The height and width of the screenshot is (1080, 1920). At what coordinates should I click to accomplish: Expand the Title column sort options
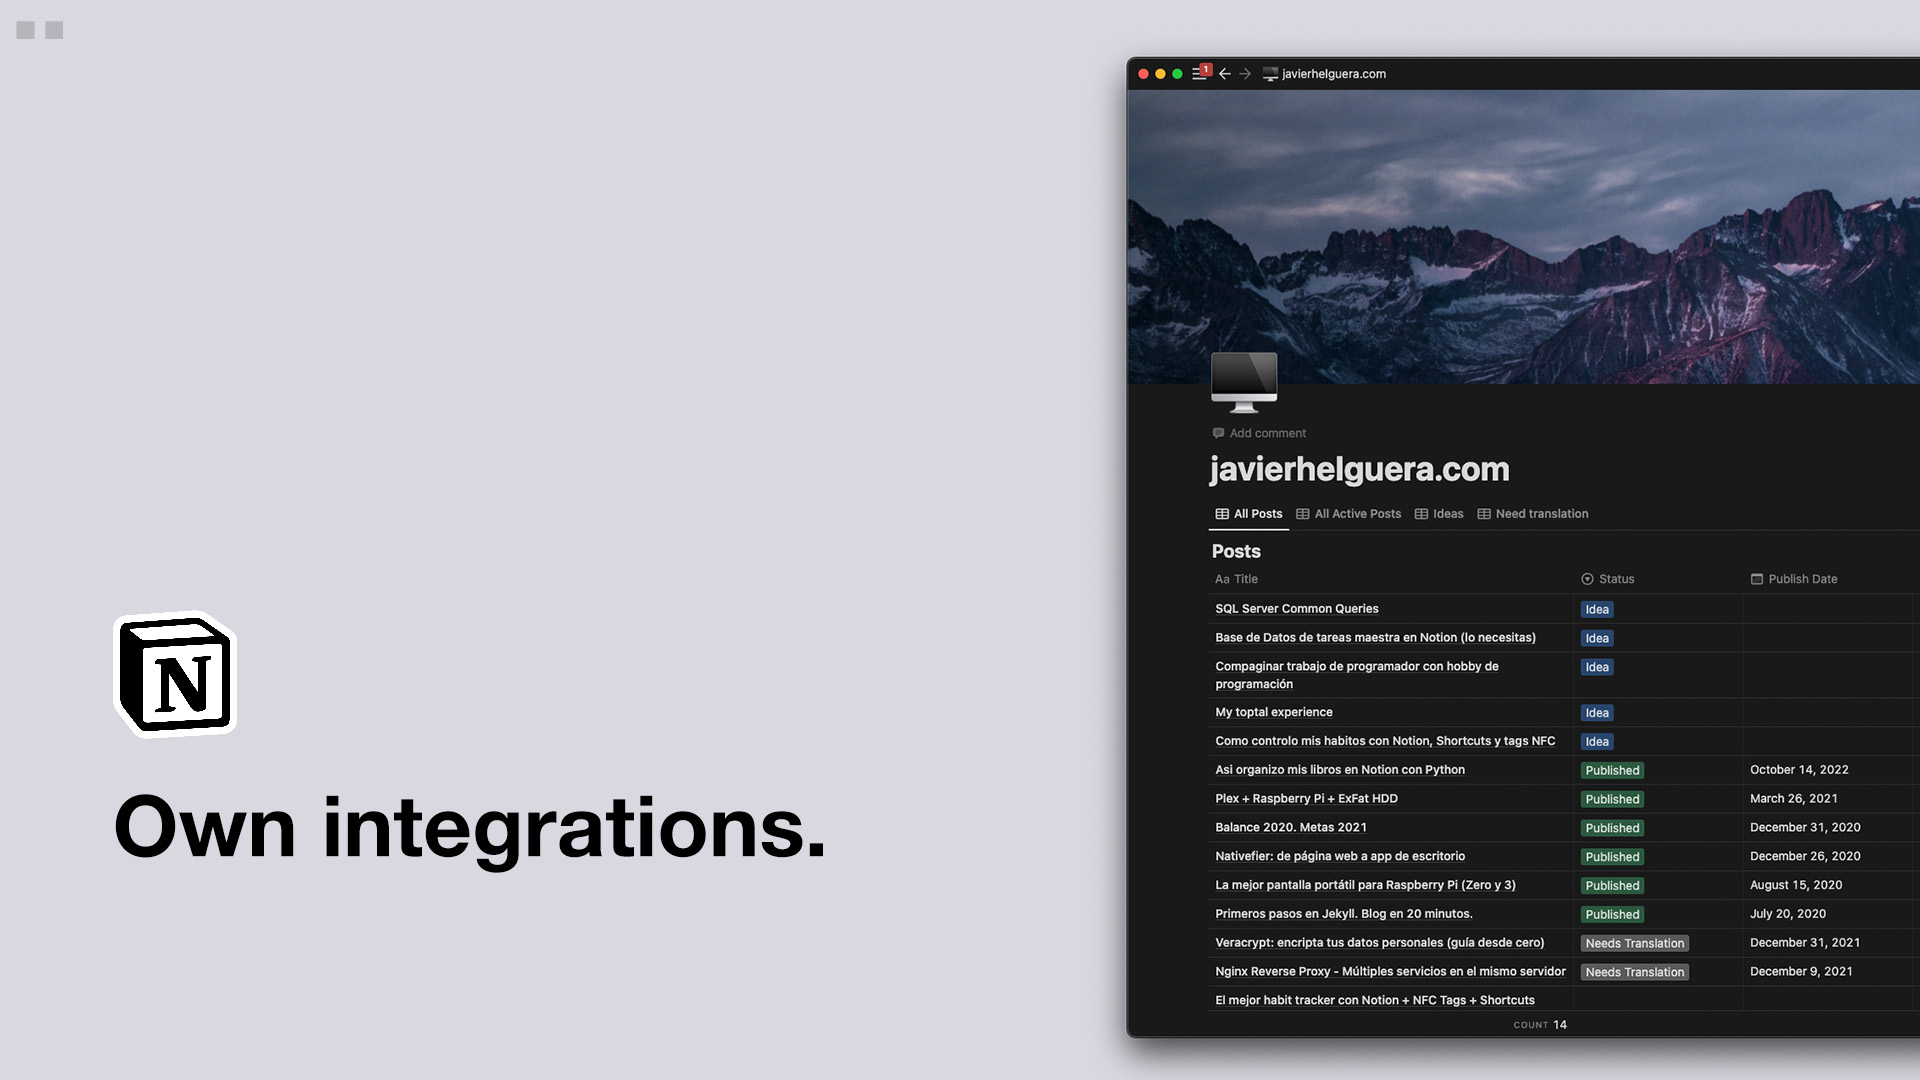(1236, 579)
